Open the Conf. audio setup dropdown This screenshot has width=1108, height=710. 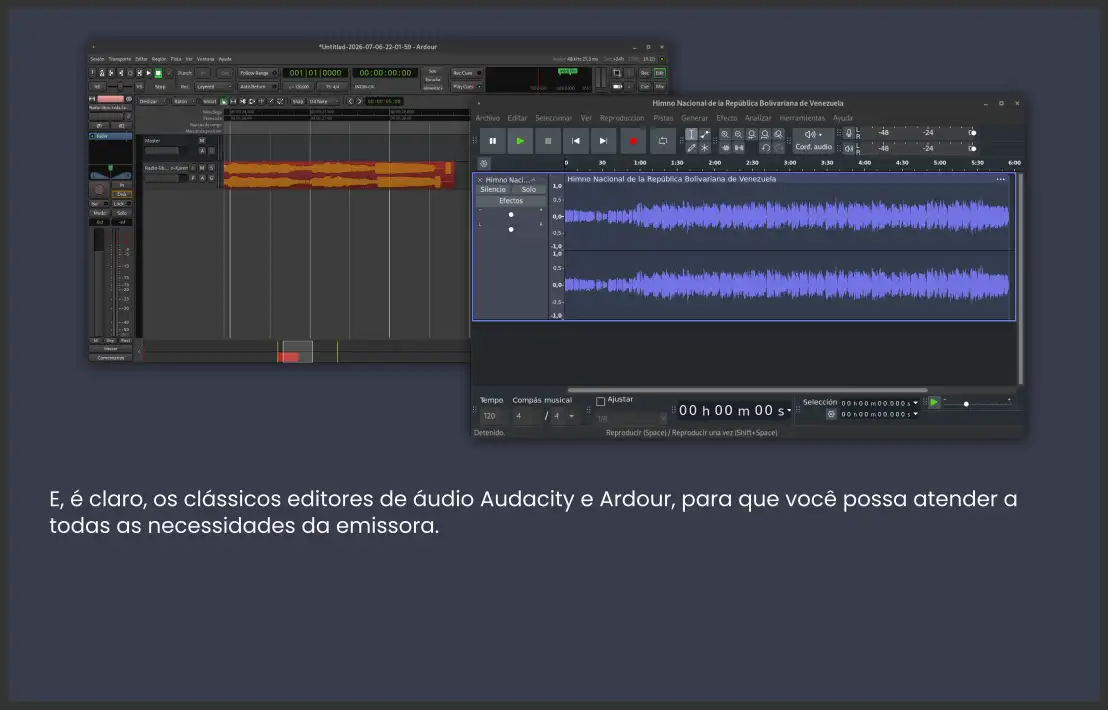pyautogui.click(x=813, y=141)
